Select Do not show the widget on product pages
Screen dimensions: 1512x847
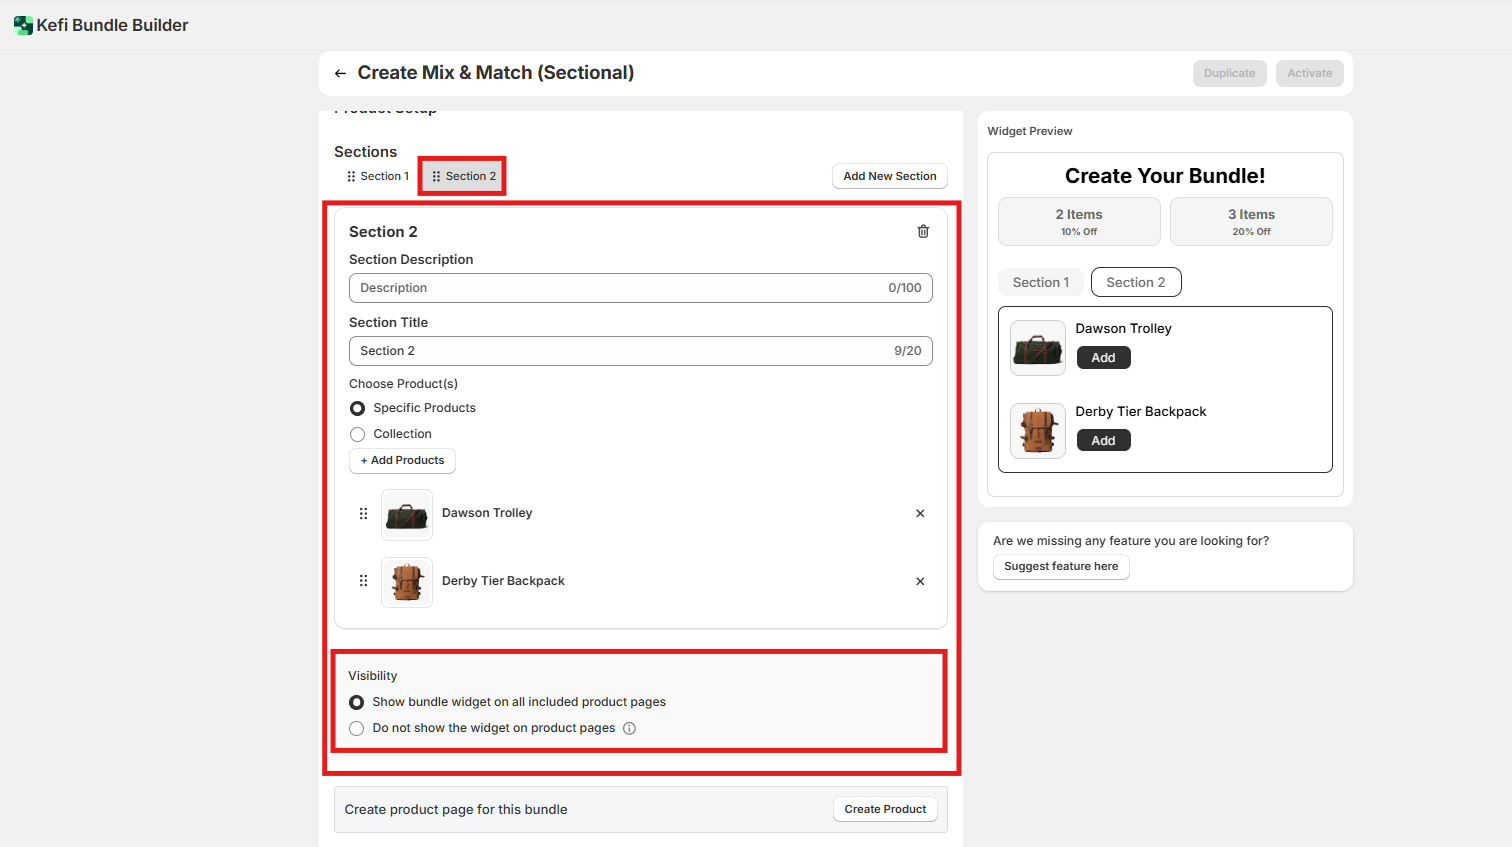pos(356,728)
